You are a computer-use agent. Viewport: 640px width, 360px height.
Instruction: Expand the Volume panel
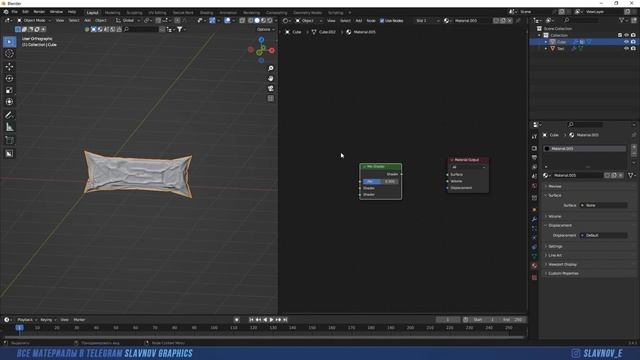click(555, 216)
